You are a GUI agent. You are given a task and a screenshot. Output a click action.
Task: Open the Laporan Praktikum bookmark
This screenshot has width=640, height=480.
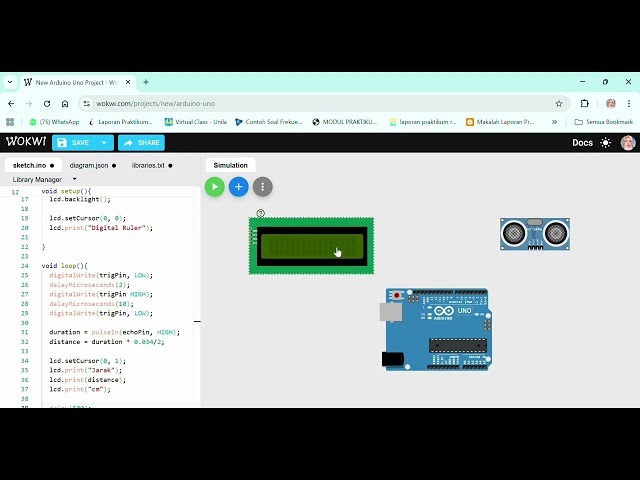(120, 122)
